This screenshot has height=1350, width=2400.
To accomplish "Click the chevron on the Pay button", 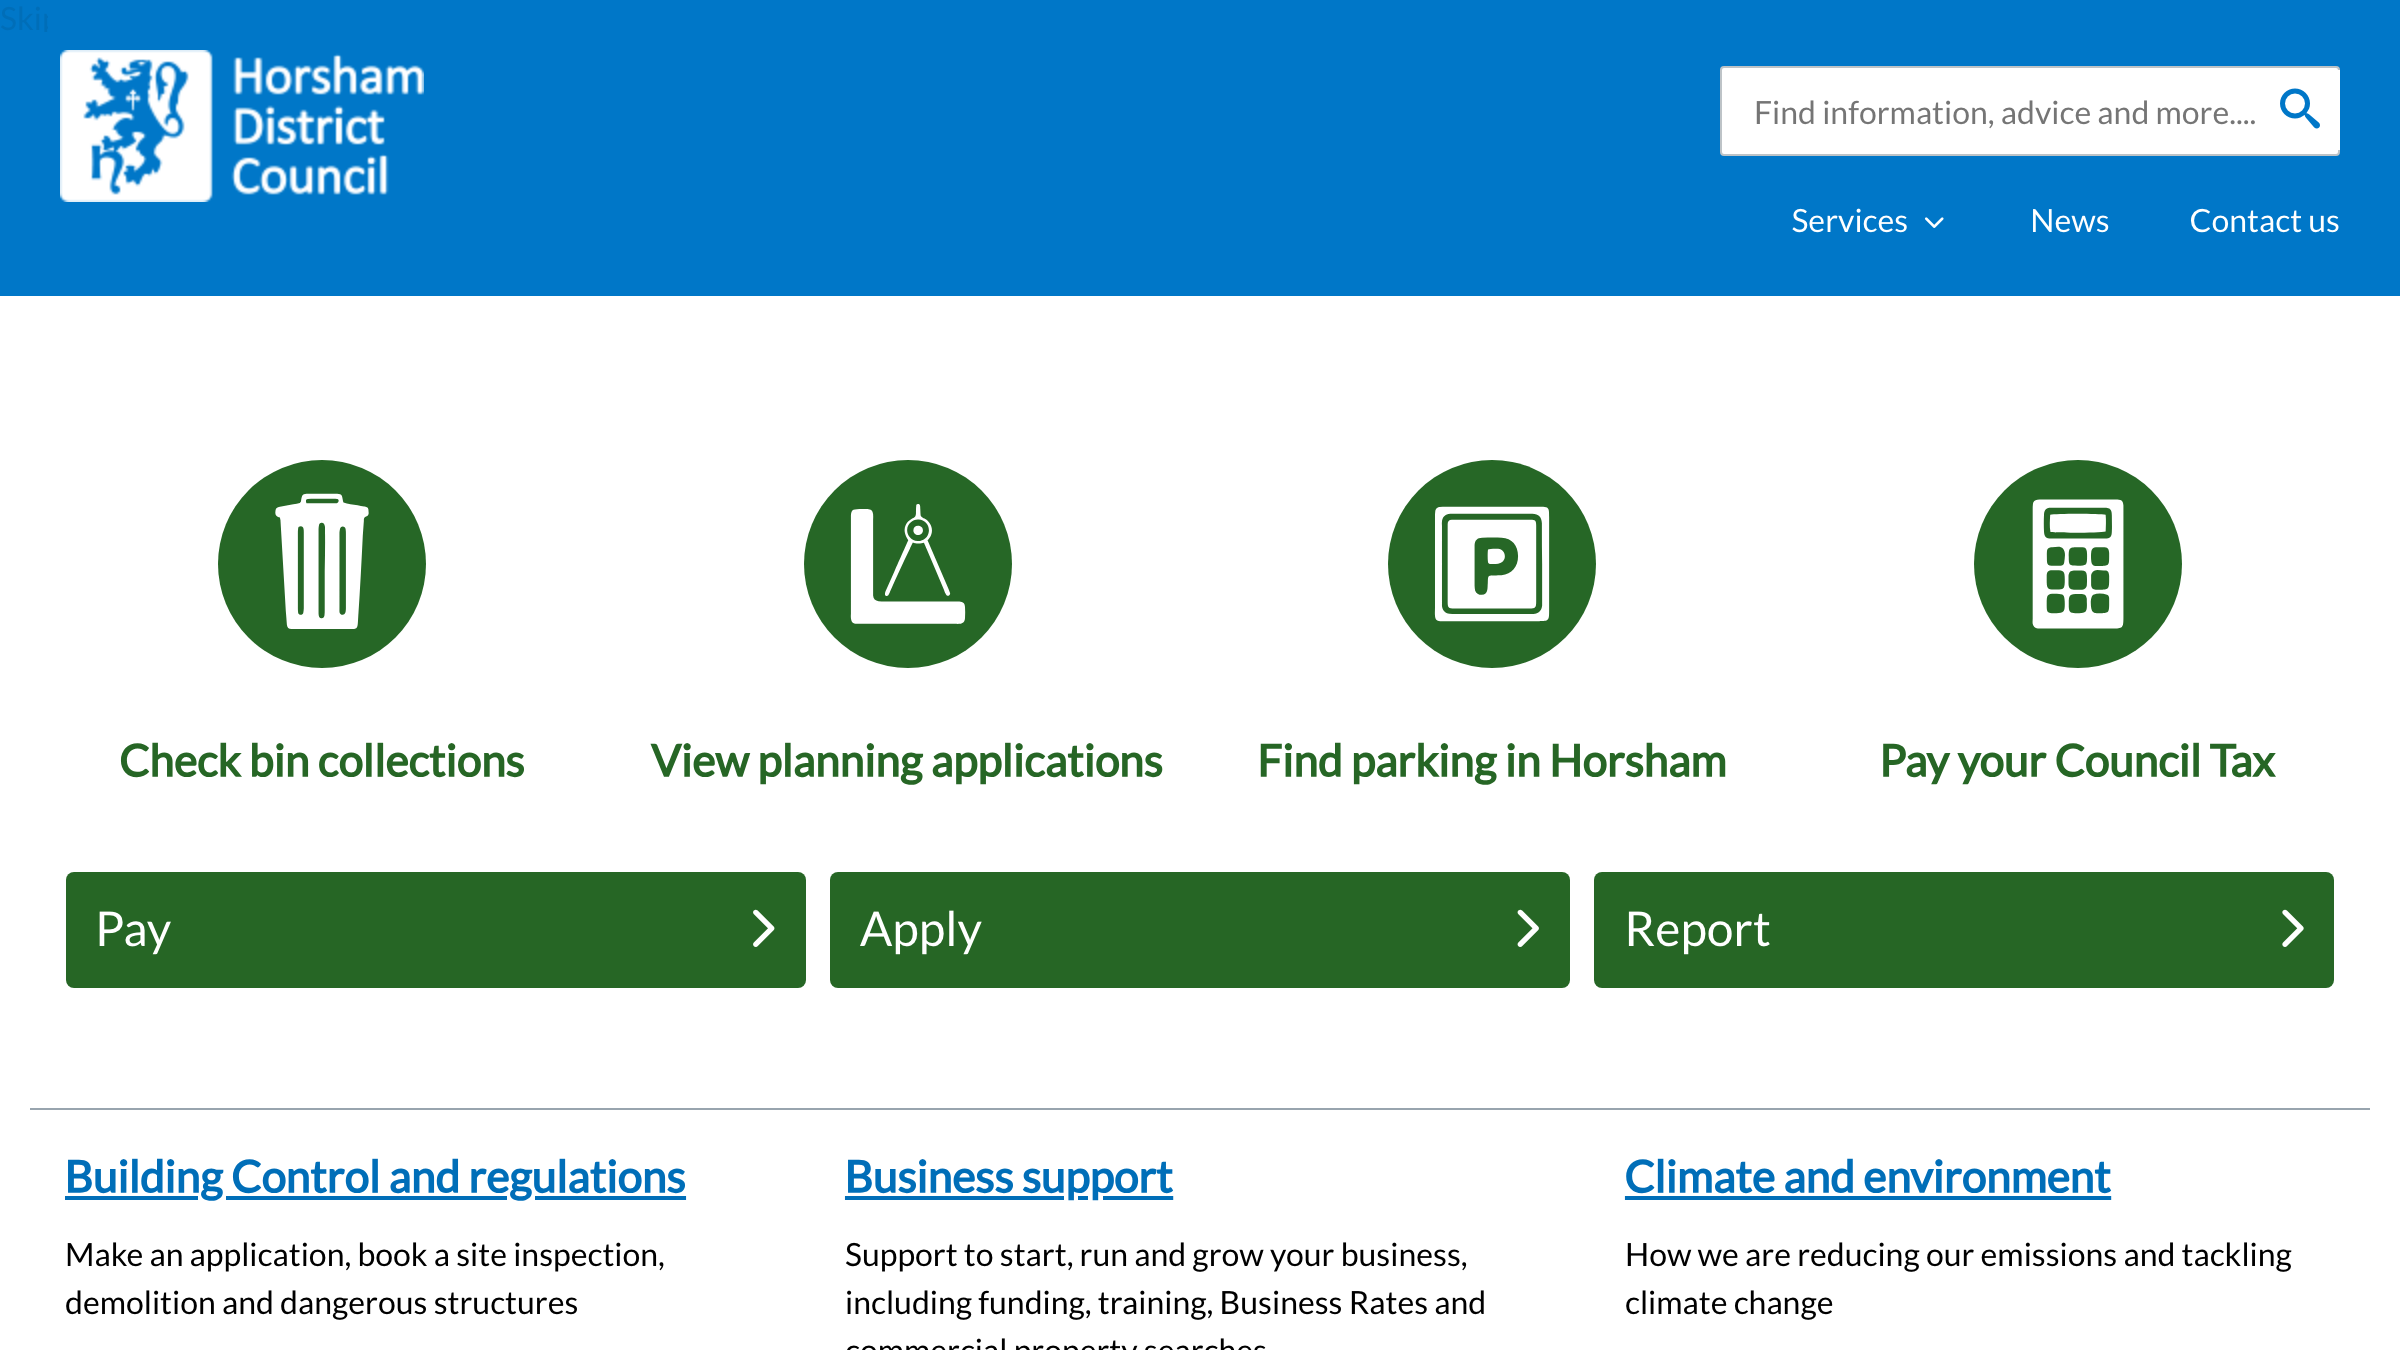I will click(764, 929).
